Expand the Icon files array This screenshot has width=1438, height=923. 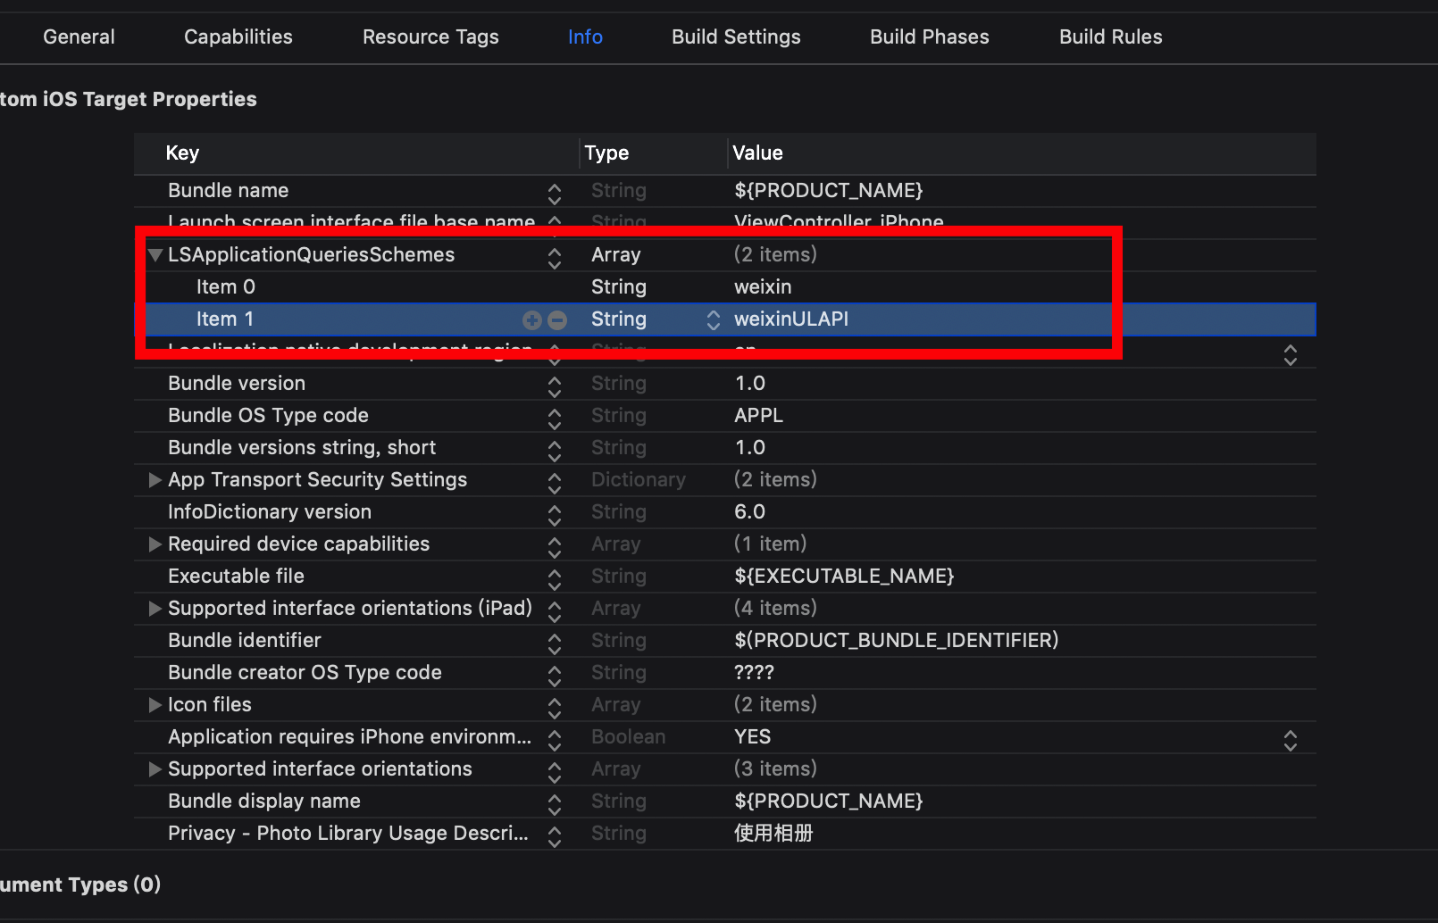[x=155, y=705]
